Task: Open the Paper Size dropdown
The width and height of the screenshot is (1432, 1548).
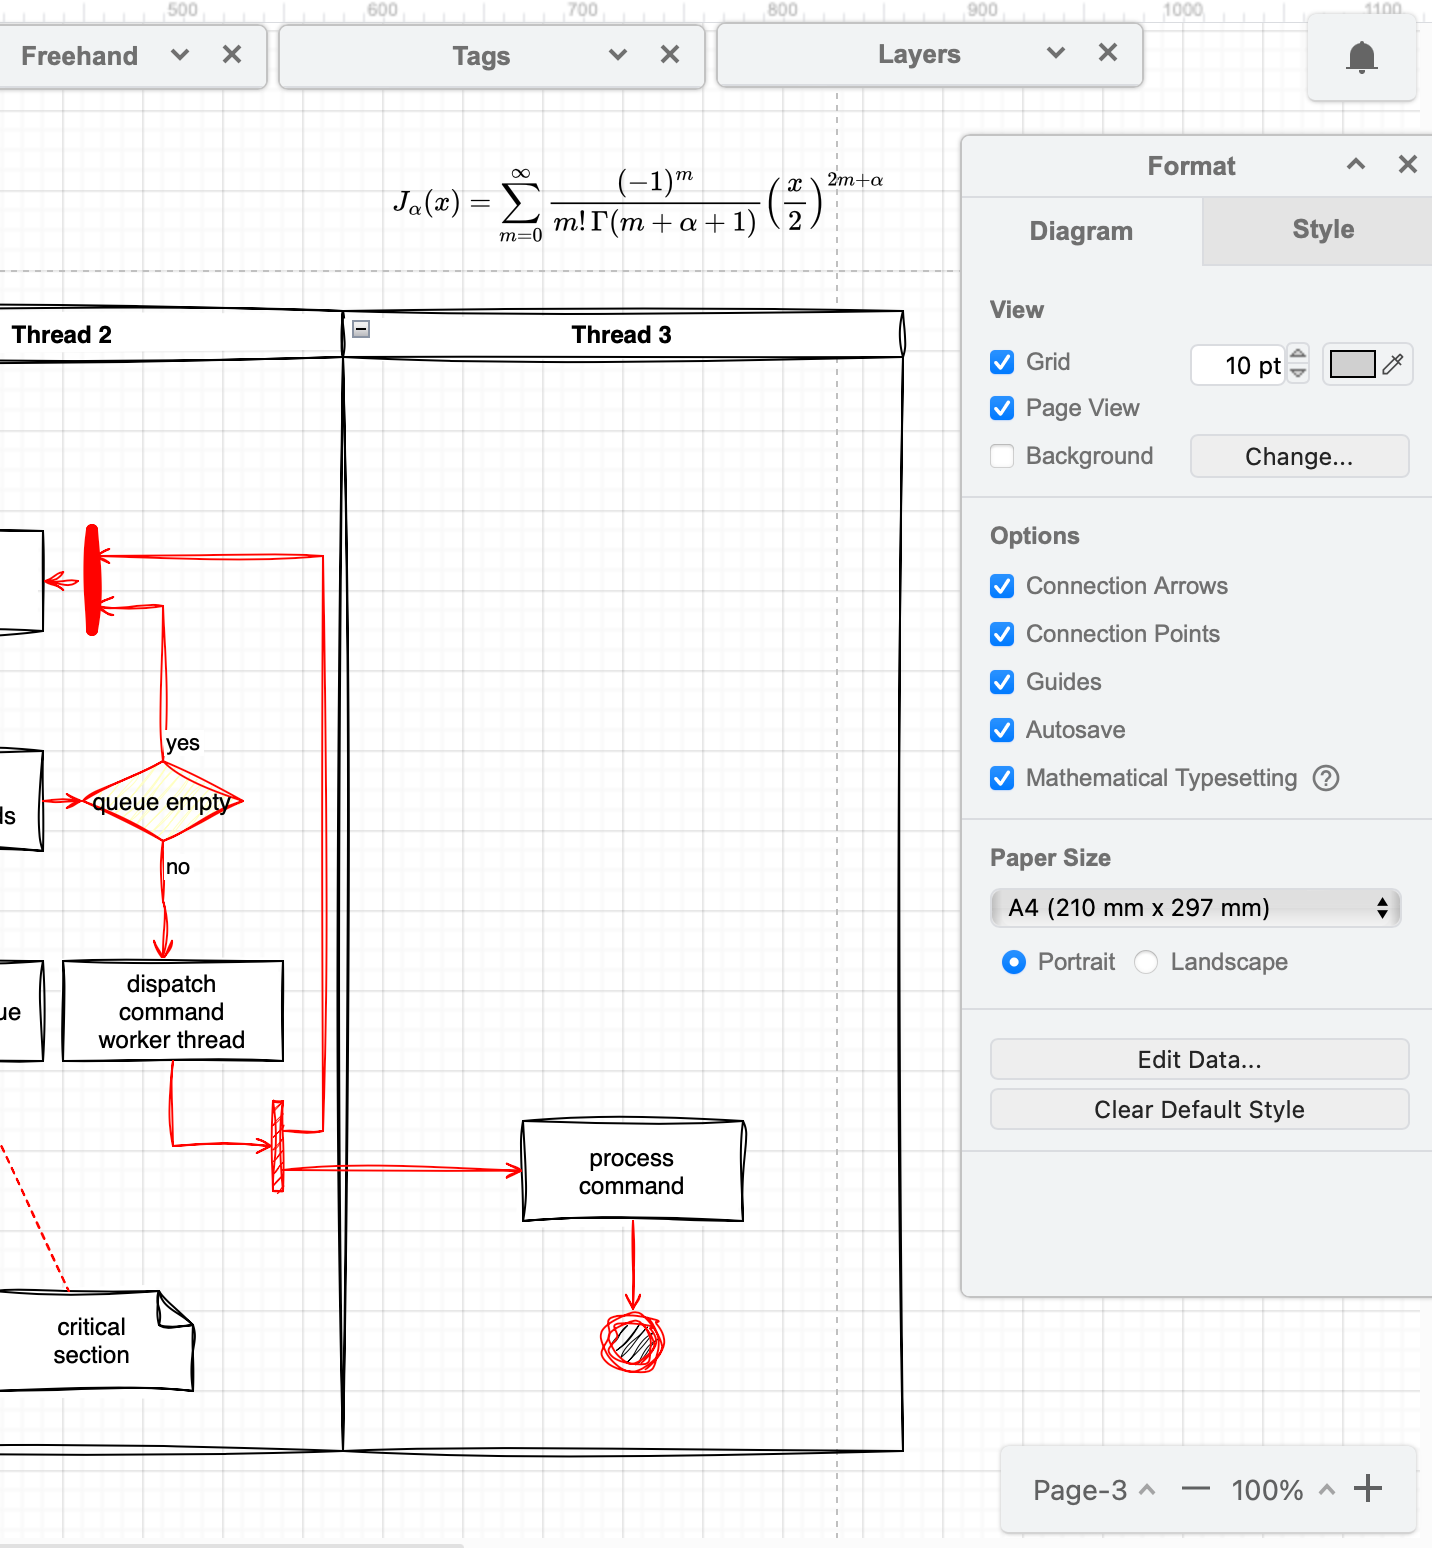Action: pyautogui.click(x=1196, y=908)
